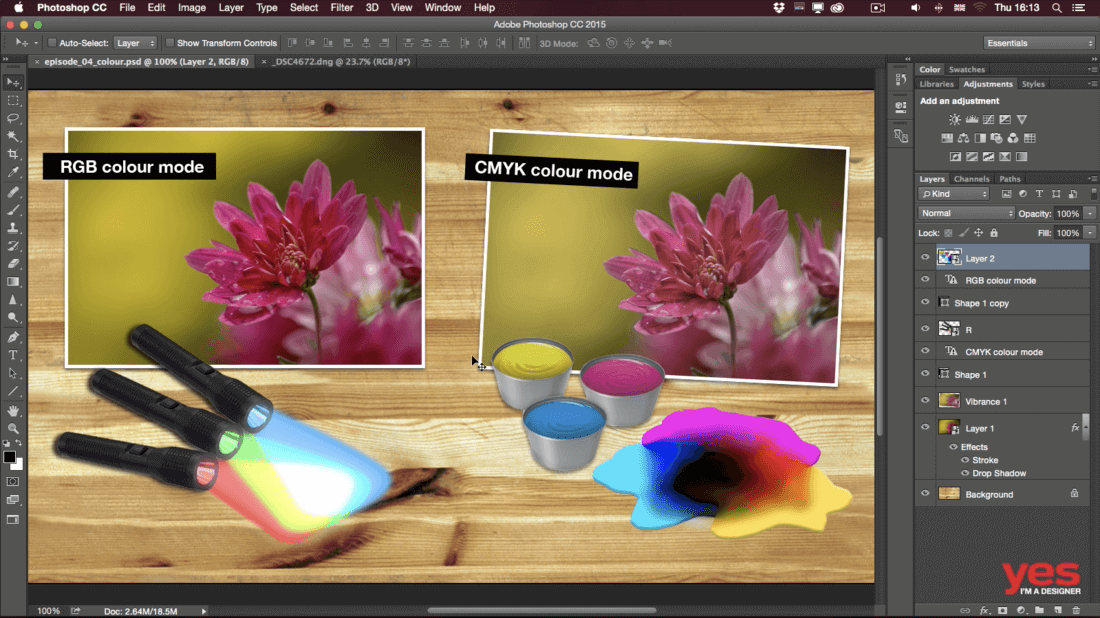
Task: Hide the Vibrance 1 layer
Action: click(925, 401)
